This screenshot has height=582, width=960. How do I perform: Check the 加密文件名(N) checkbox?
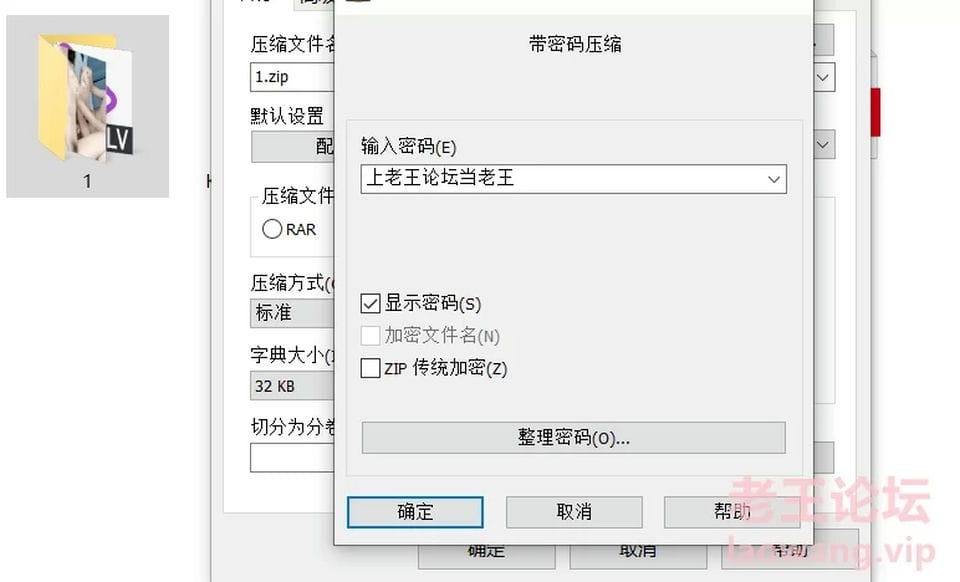pyautogui.click(x=370, y=336)
